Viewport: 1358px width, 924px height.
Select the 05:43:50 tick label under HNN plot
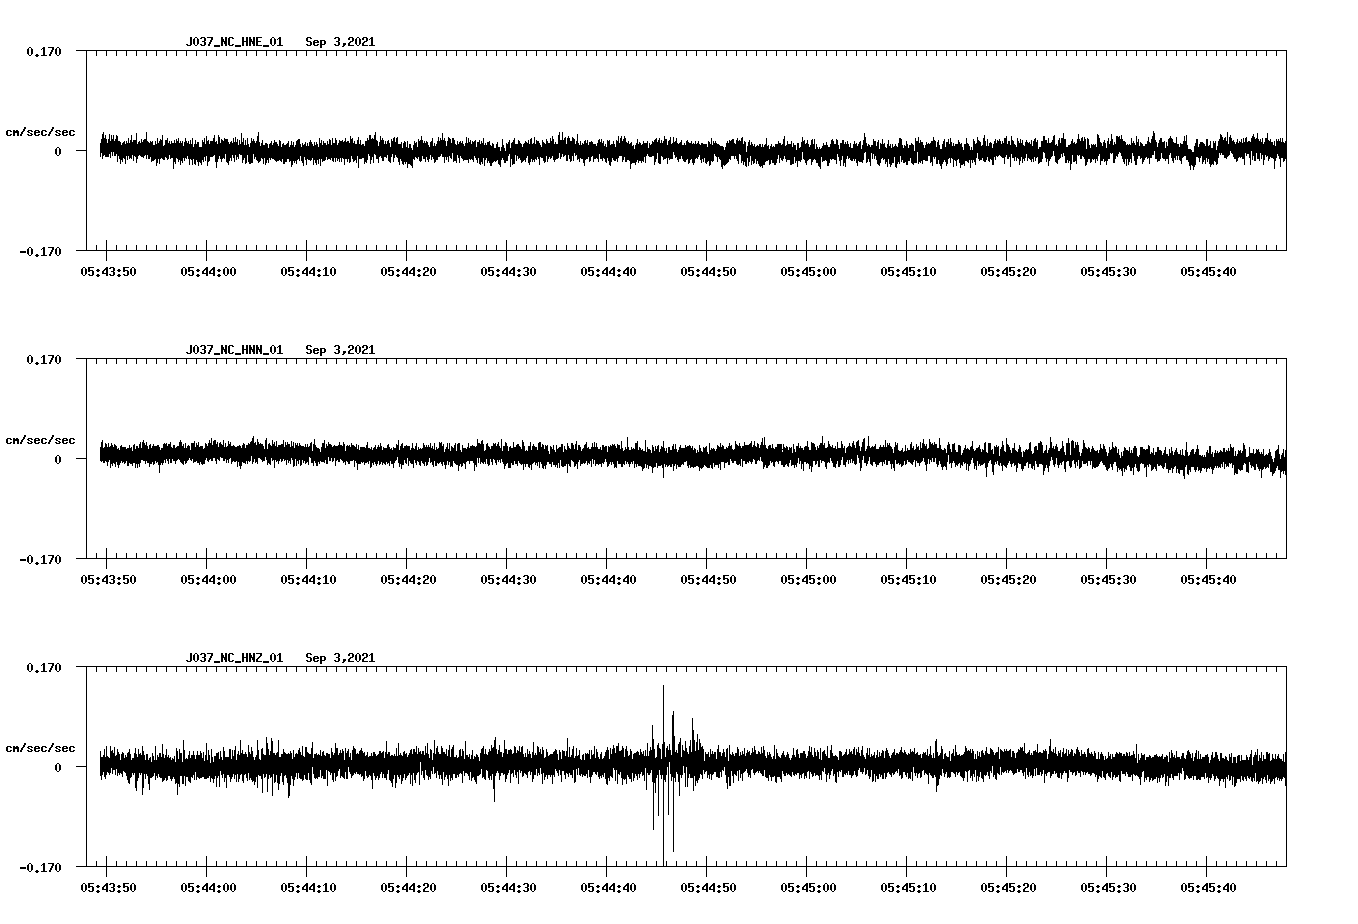pyautogui.click(x=108, y=580)
